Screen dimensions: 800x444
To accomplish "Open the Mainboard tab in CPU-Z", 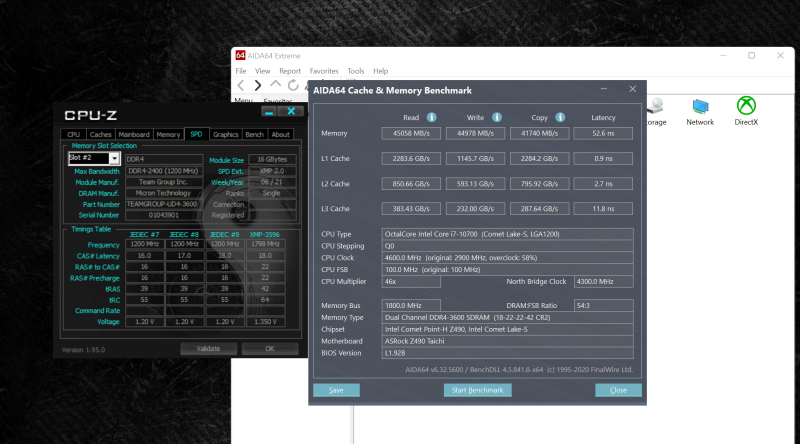I will 133,134.
